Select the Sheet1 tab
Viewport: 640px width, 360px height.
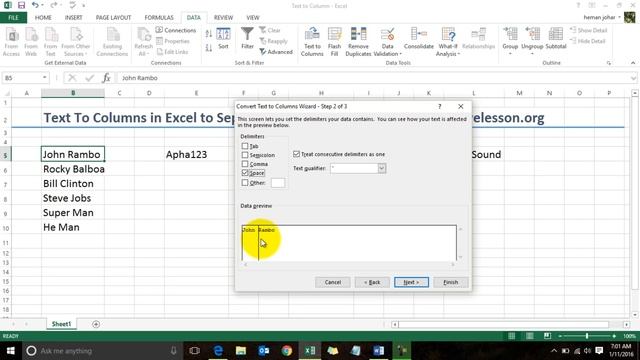[61, 324]
